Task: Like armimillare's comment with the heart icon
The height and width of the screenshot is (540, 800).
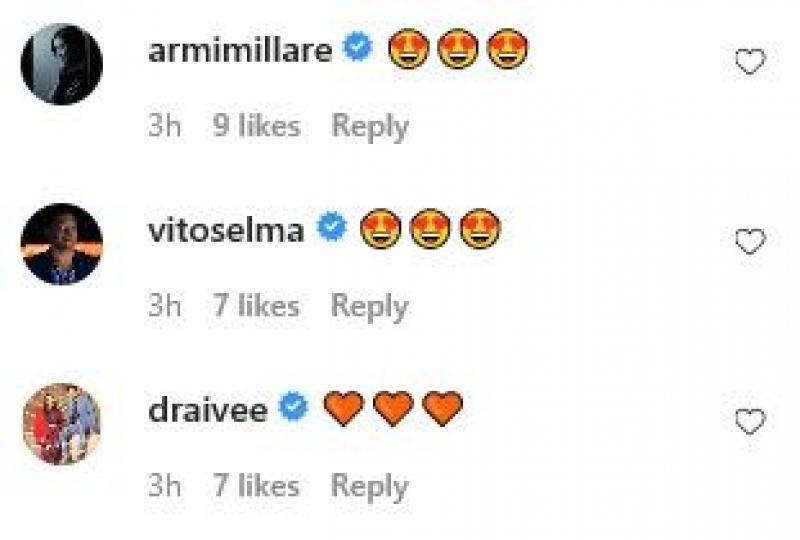Action: 750,61
